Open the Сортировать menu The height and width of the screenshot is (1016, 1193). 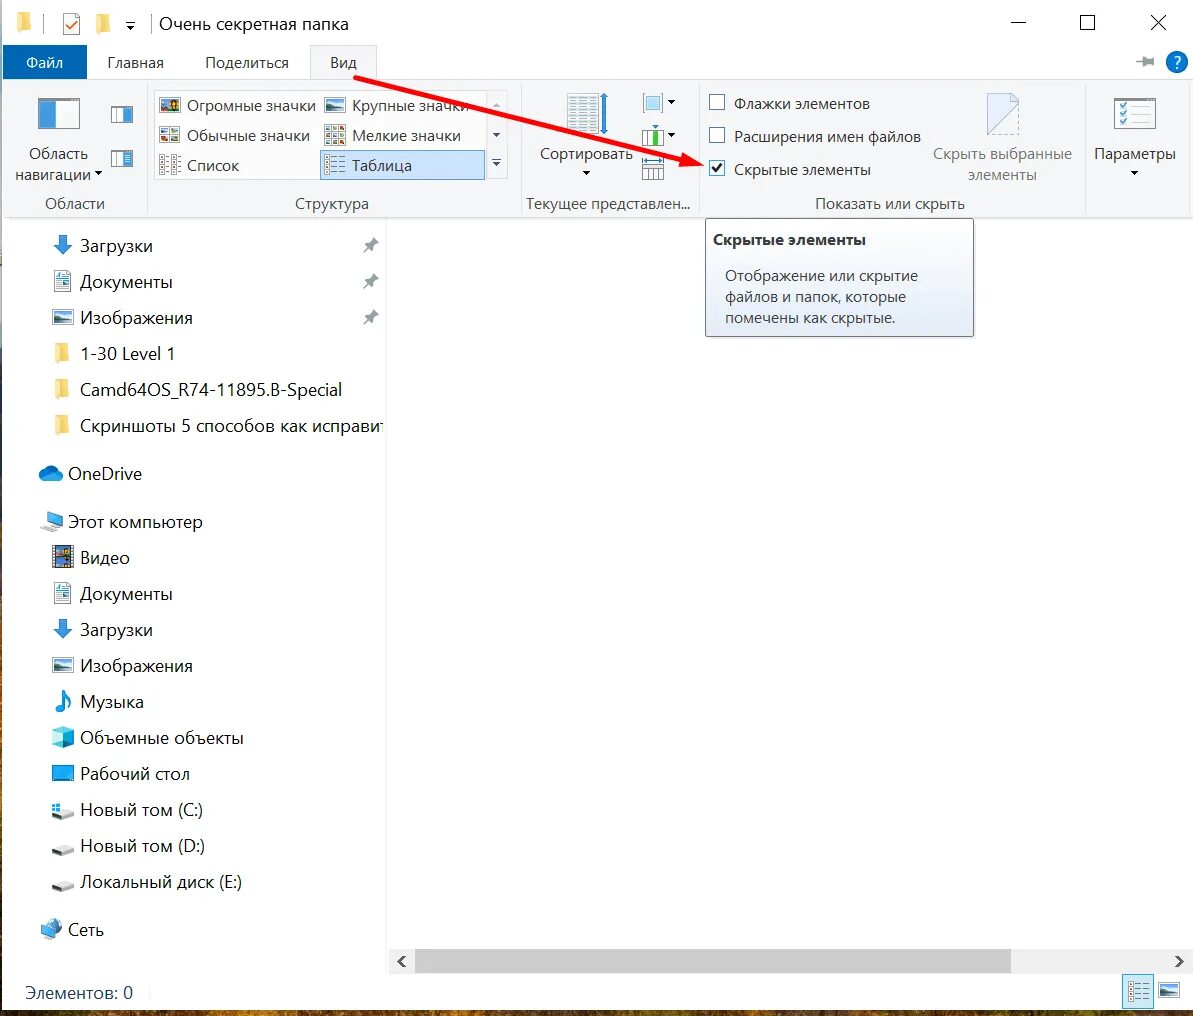[586, 135]
